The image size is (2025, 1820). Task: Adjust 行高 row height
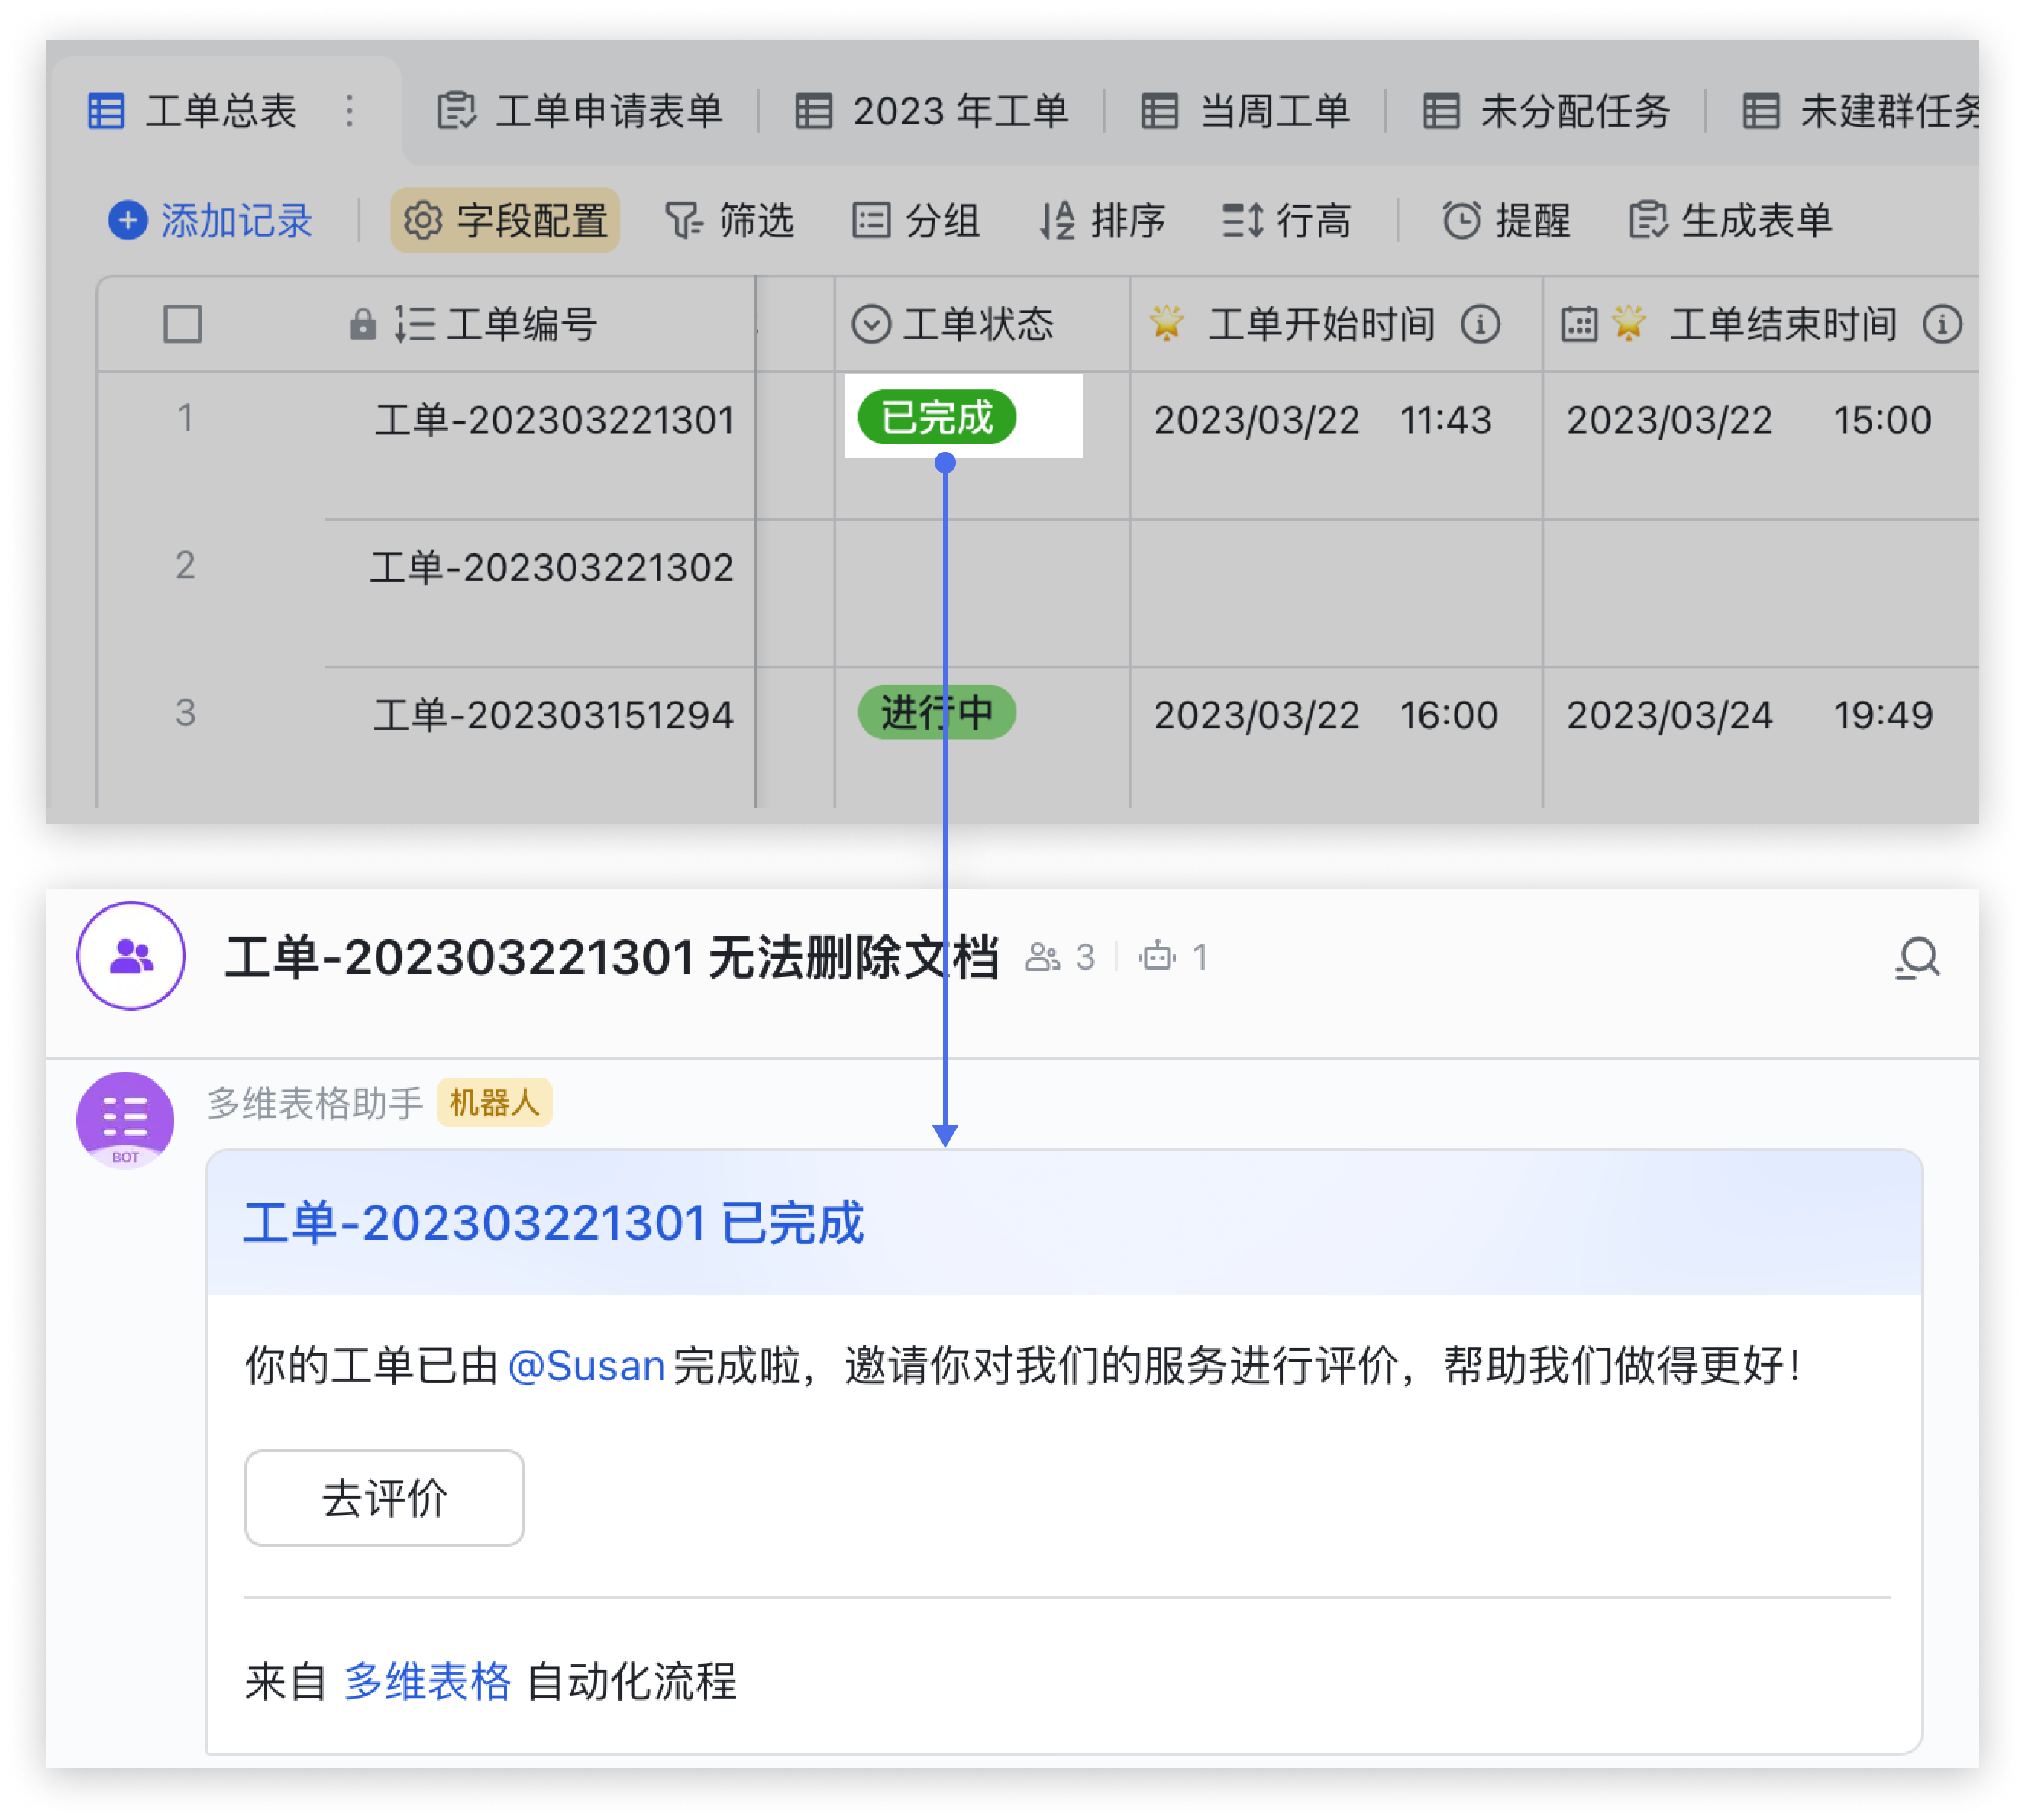(1288, 222)
